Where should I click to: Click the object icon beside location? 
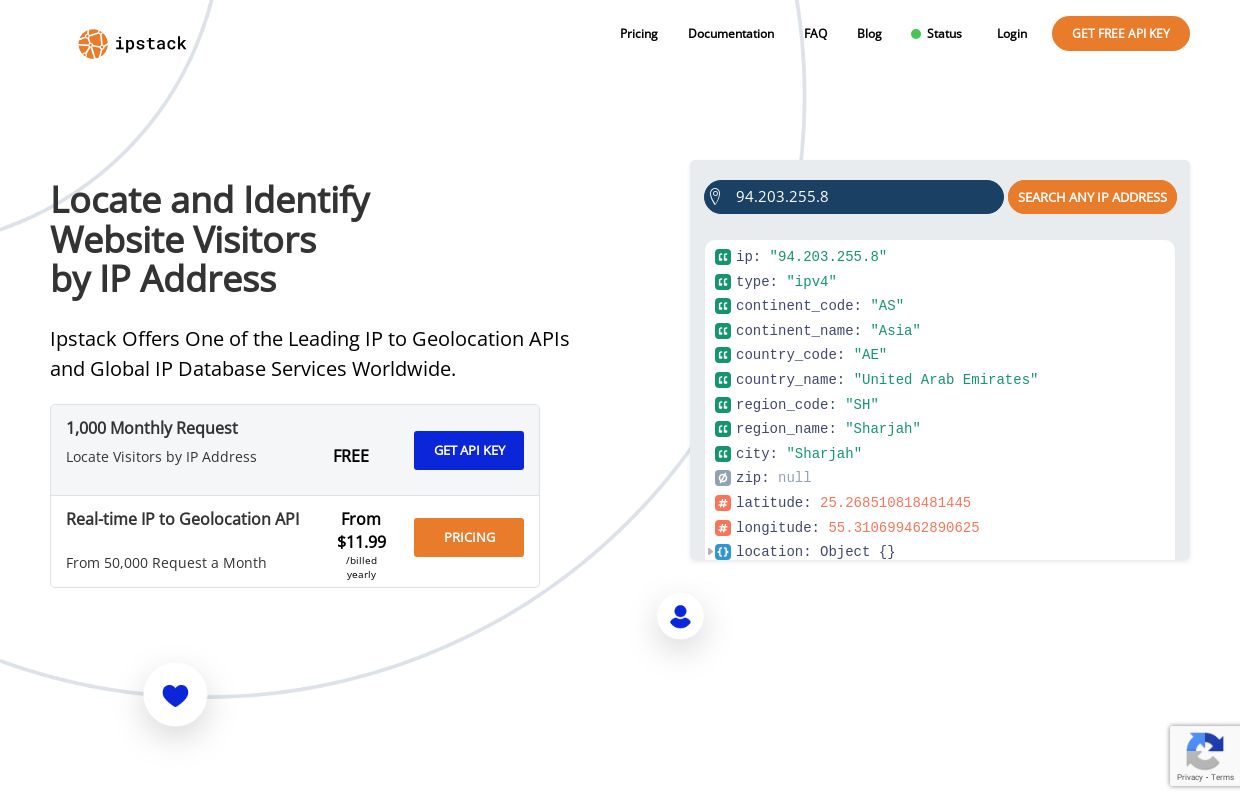tap(723, 552)
